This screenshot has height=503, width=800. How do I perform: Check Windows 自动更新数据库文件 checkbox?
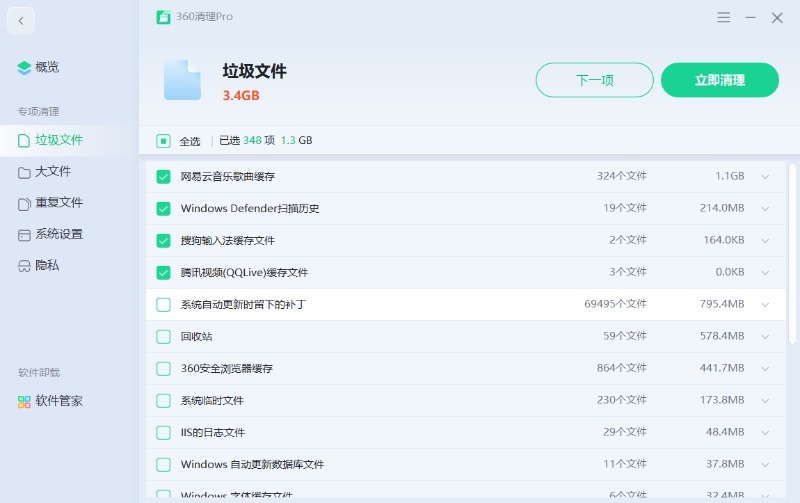(163, 464)
